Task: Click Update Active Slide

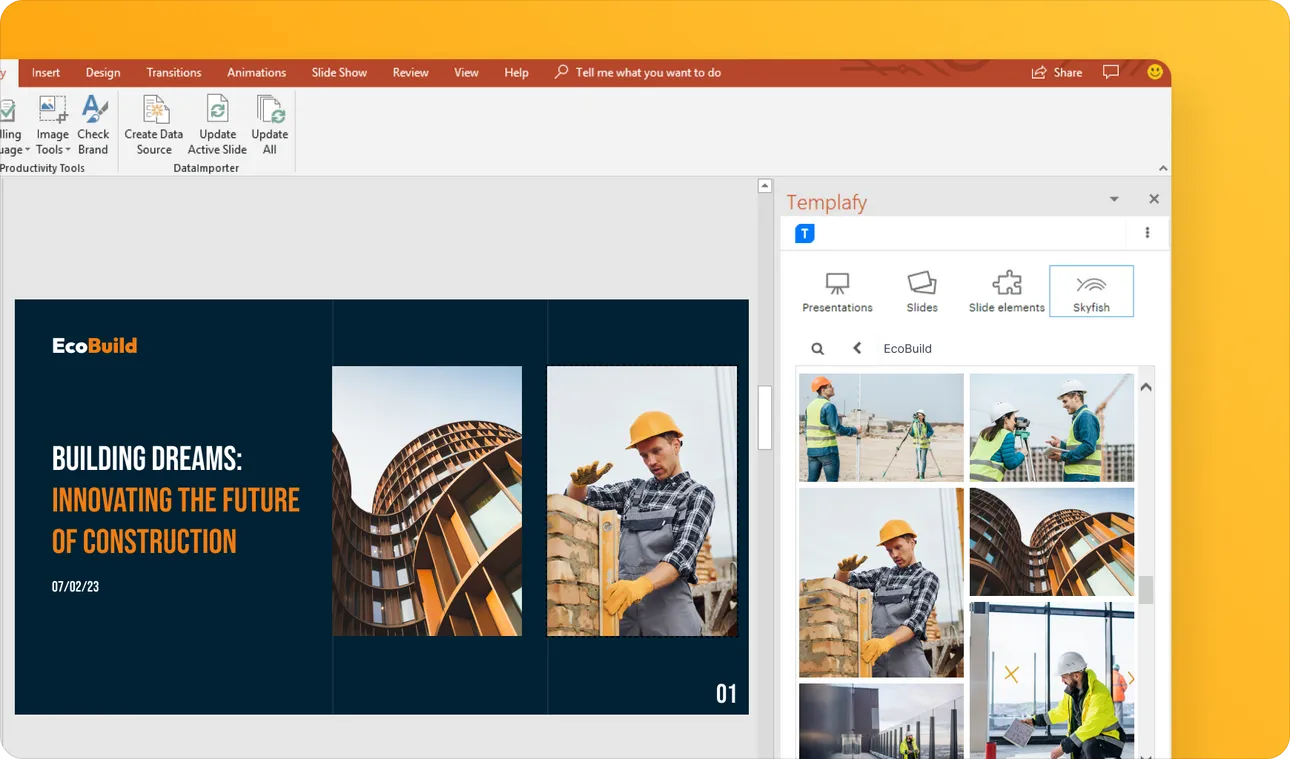Action: coord(217,125)
